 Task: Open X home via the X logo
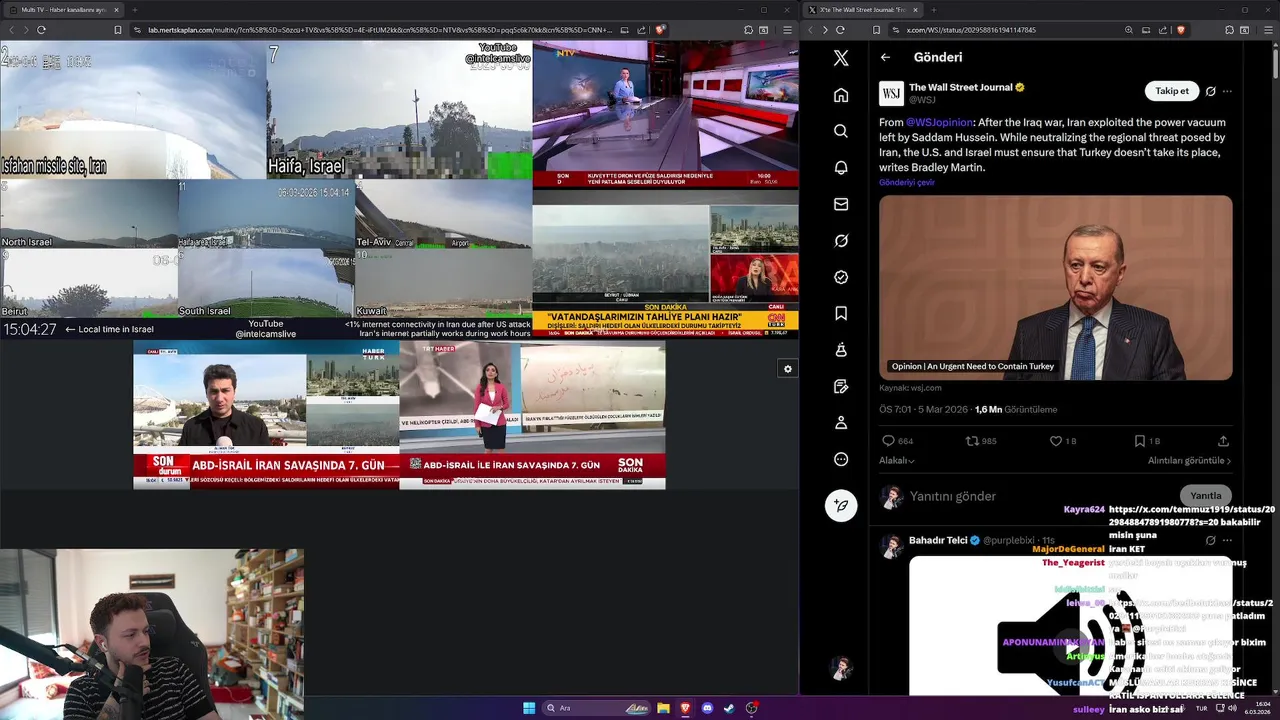pos(841,58)
